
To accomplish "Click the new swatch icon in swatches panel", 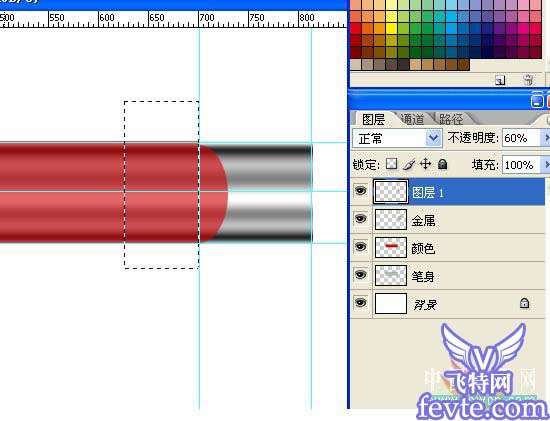I will pyautogui.click(x=500, y=80).
